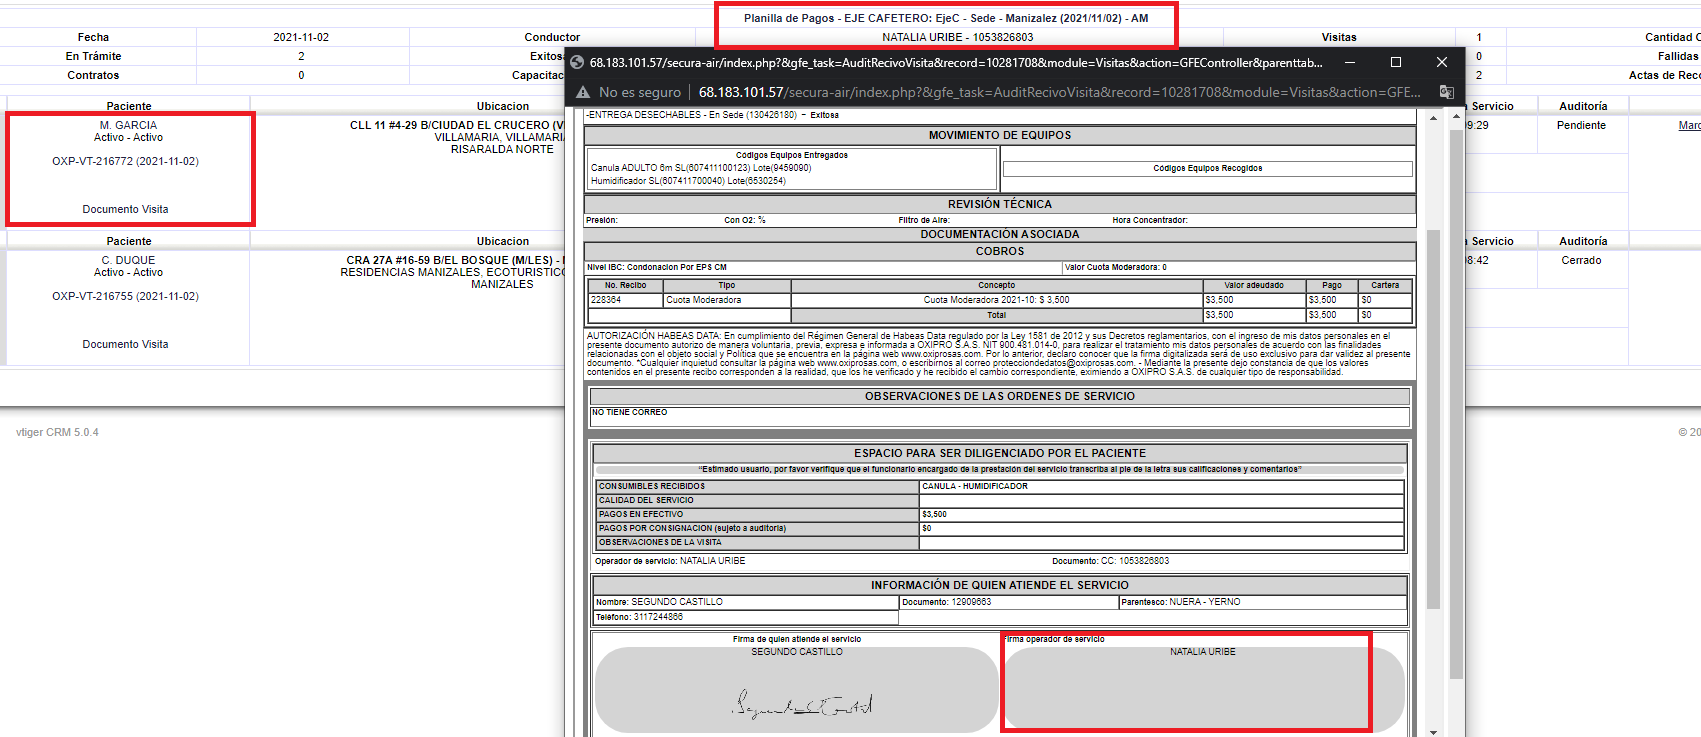Click 'Cuota Moderadora 2021-10: $ 3,500' concept cell
This screenshot has width=1701, height=737.
pos(997,300)
